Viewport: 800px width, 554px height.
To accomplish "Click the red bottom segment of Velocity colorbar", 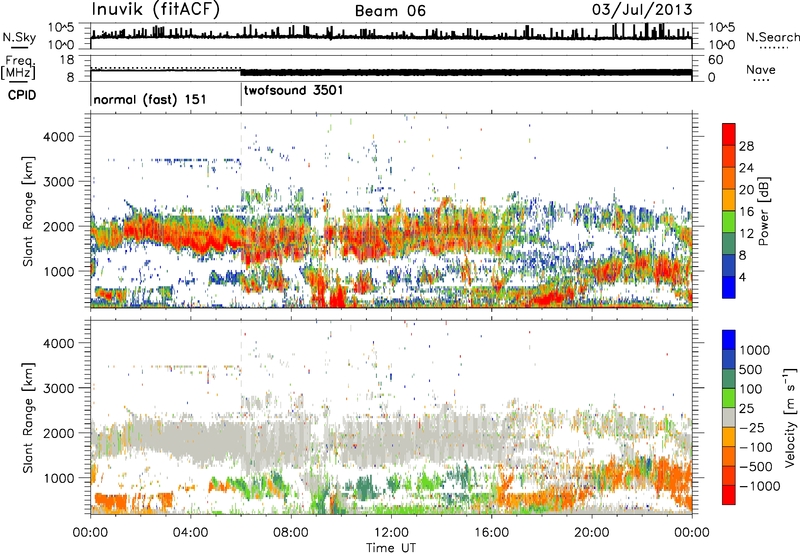I will pos(729,495).
